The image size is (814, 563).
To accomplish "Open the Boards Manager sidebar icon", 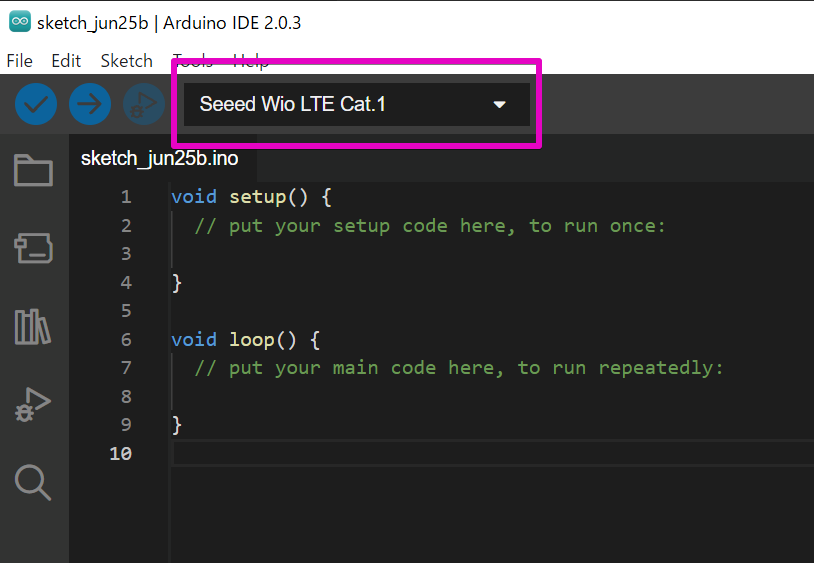I will click(33, 248).
